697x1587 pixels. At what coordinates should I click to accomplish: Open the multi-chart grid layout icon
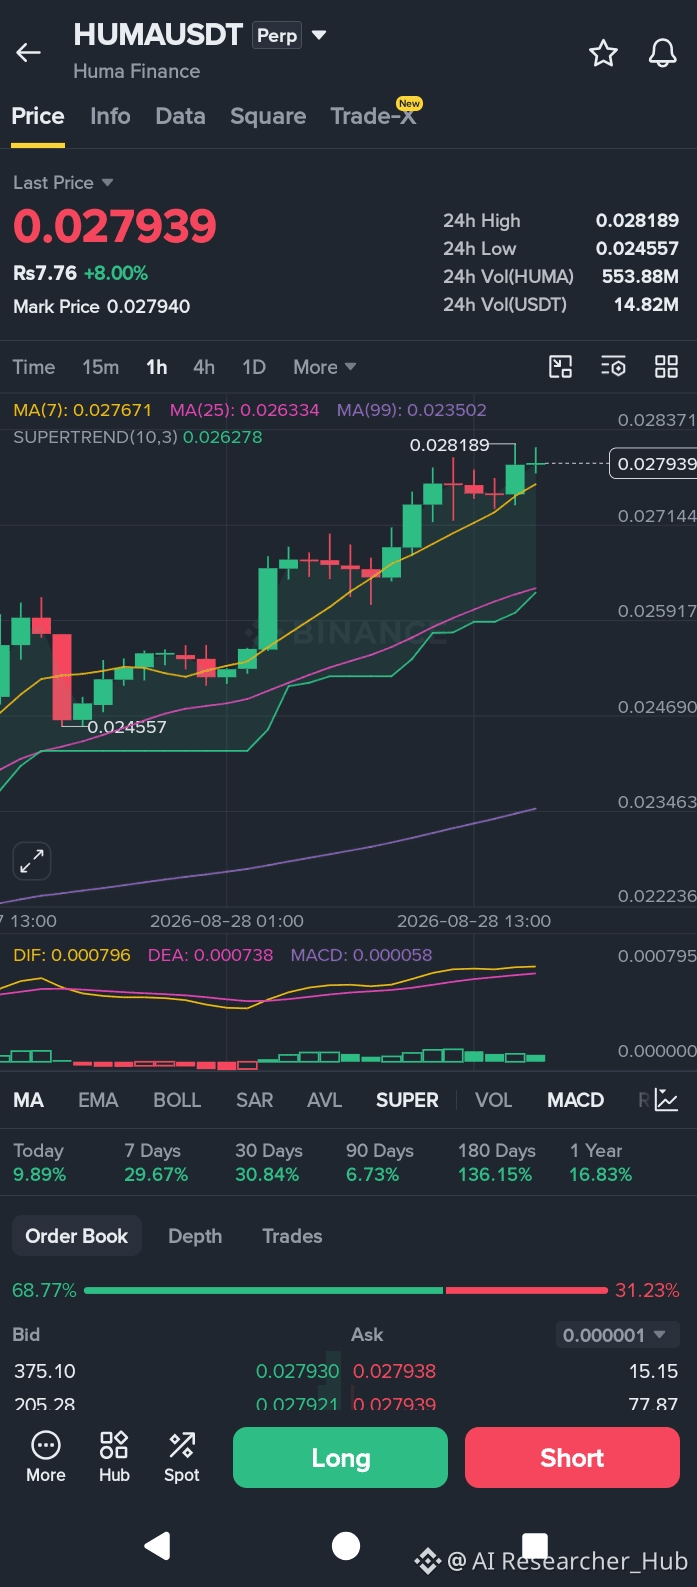(x=666, y=367)
